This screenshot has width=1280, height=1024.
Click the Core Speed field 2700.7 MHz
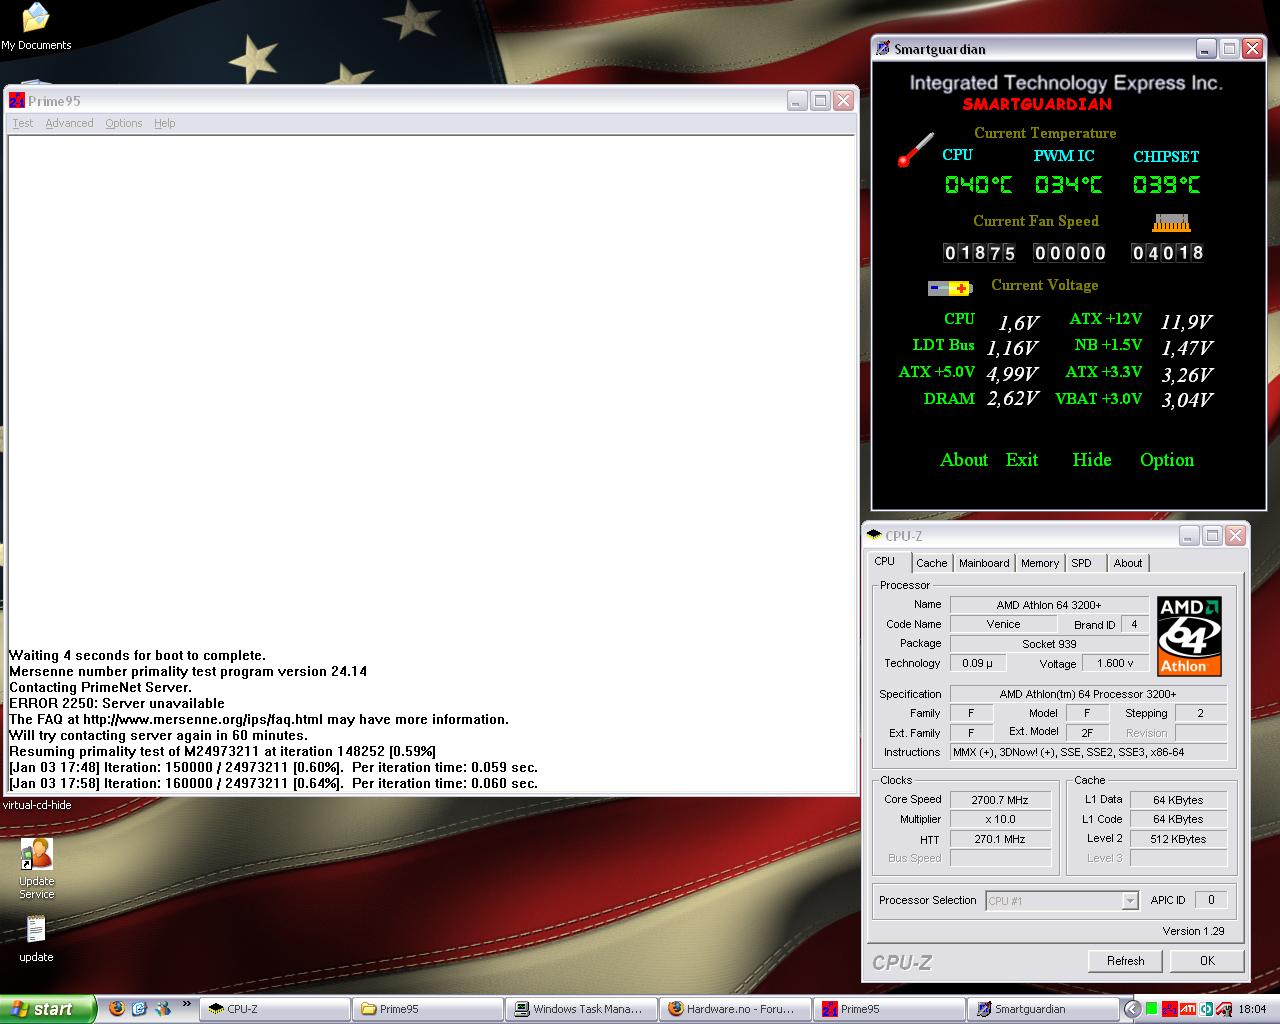pos(1000,800)
